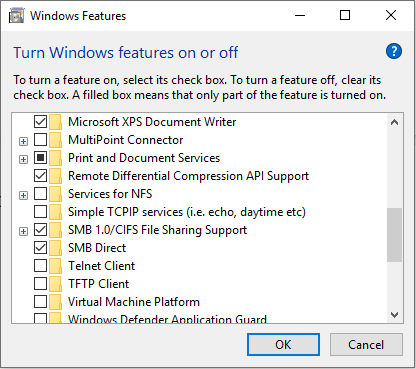The width and height of the screenshot is (416, 369).
Task: Click the Windows Features title bar icon
Action: (17, 16)
